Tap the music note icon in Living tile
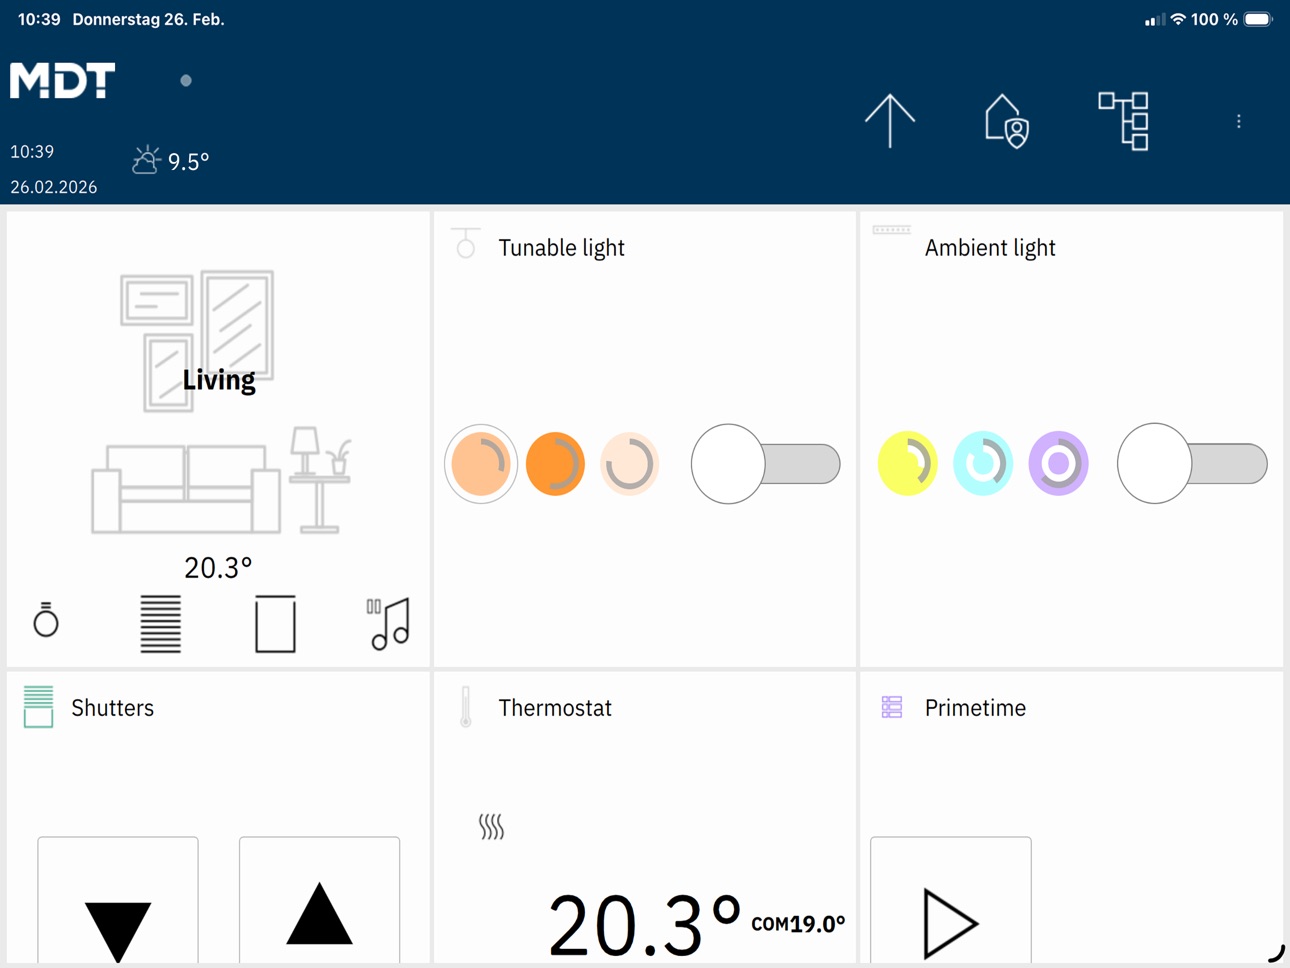 point(389,624)
